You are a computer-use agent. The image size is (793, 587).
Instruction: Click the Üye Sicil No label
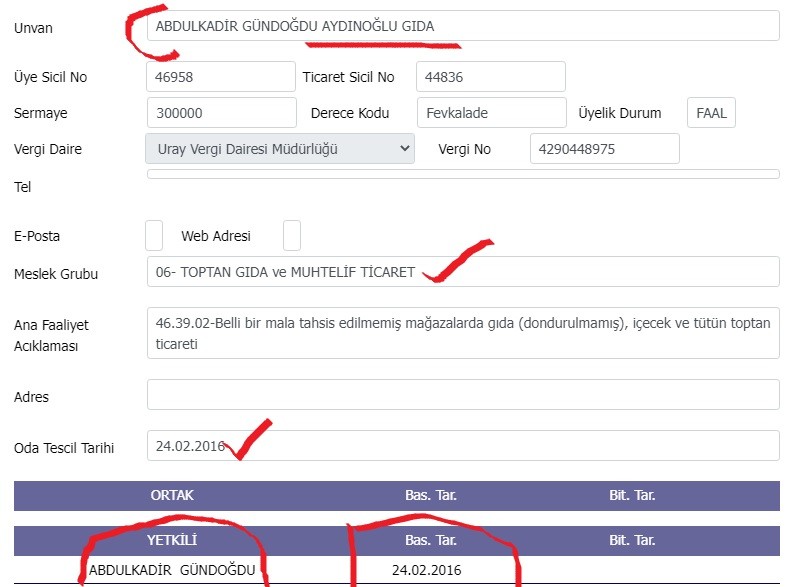pyautogui.click(x=51, y=77)
